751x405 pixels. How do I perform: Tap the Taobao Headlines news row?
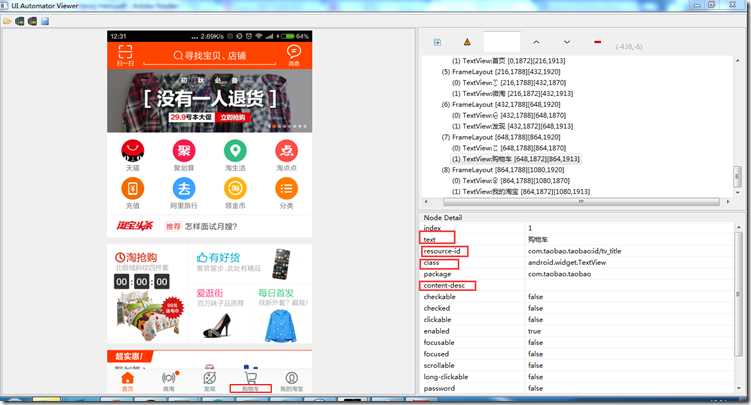tap(209, 226)
